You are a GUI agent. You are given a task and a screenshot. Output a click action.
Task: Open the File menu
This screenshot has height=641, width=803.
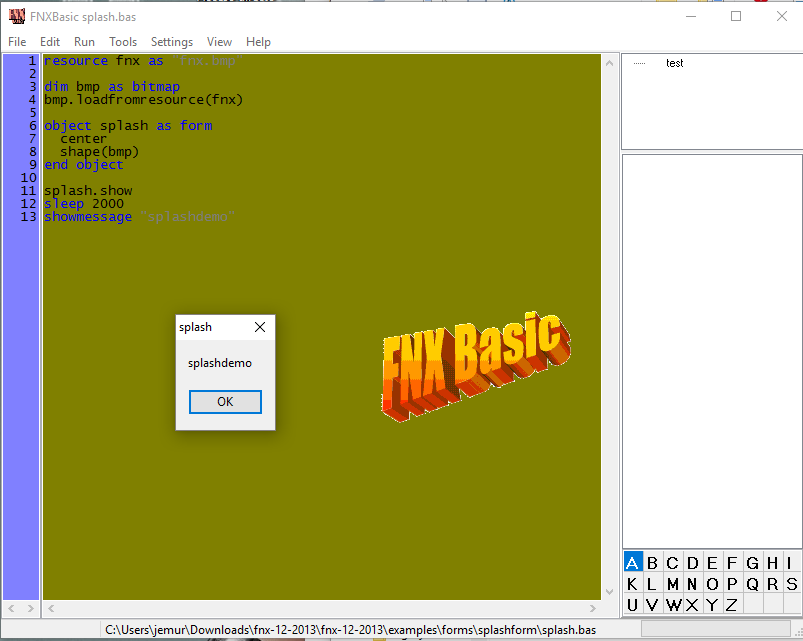pyautogui.click(x=17, y=42)
